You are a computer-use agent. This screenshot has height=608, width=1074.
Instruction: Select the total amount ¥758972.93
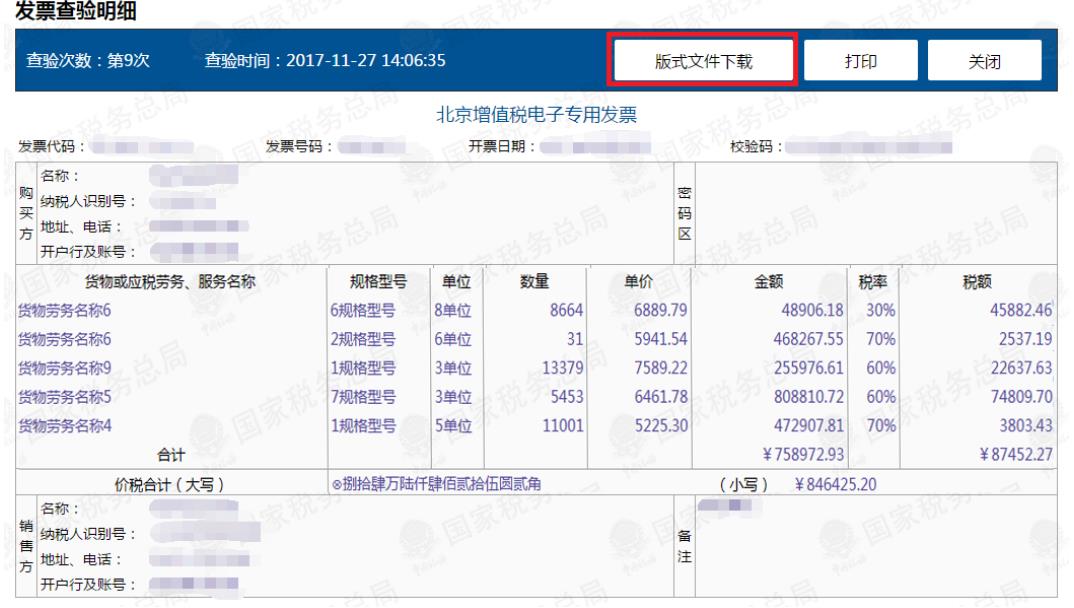click(x=800, y=455)
